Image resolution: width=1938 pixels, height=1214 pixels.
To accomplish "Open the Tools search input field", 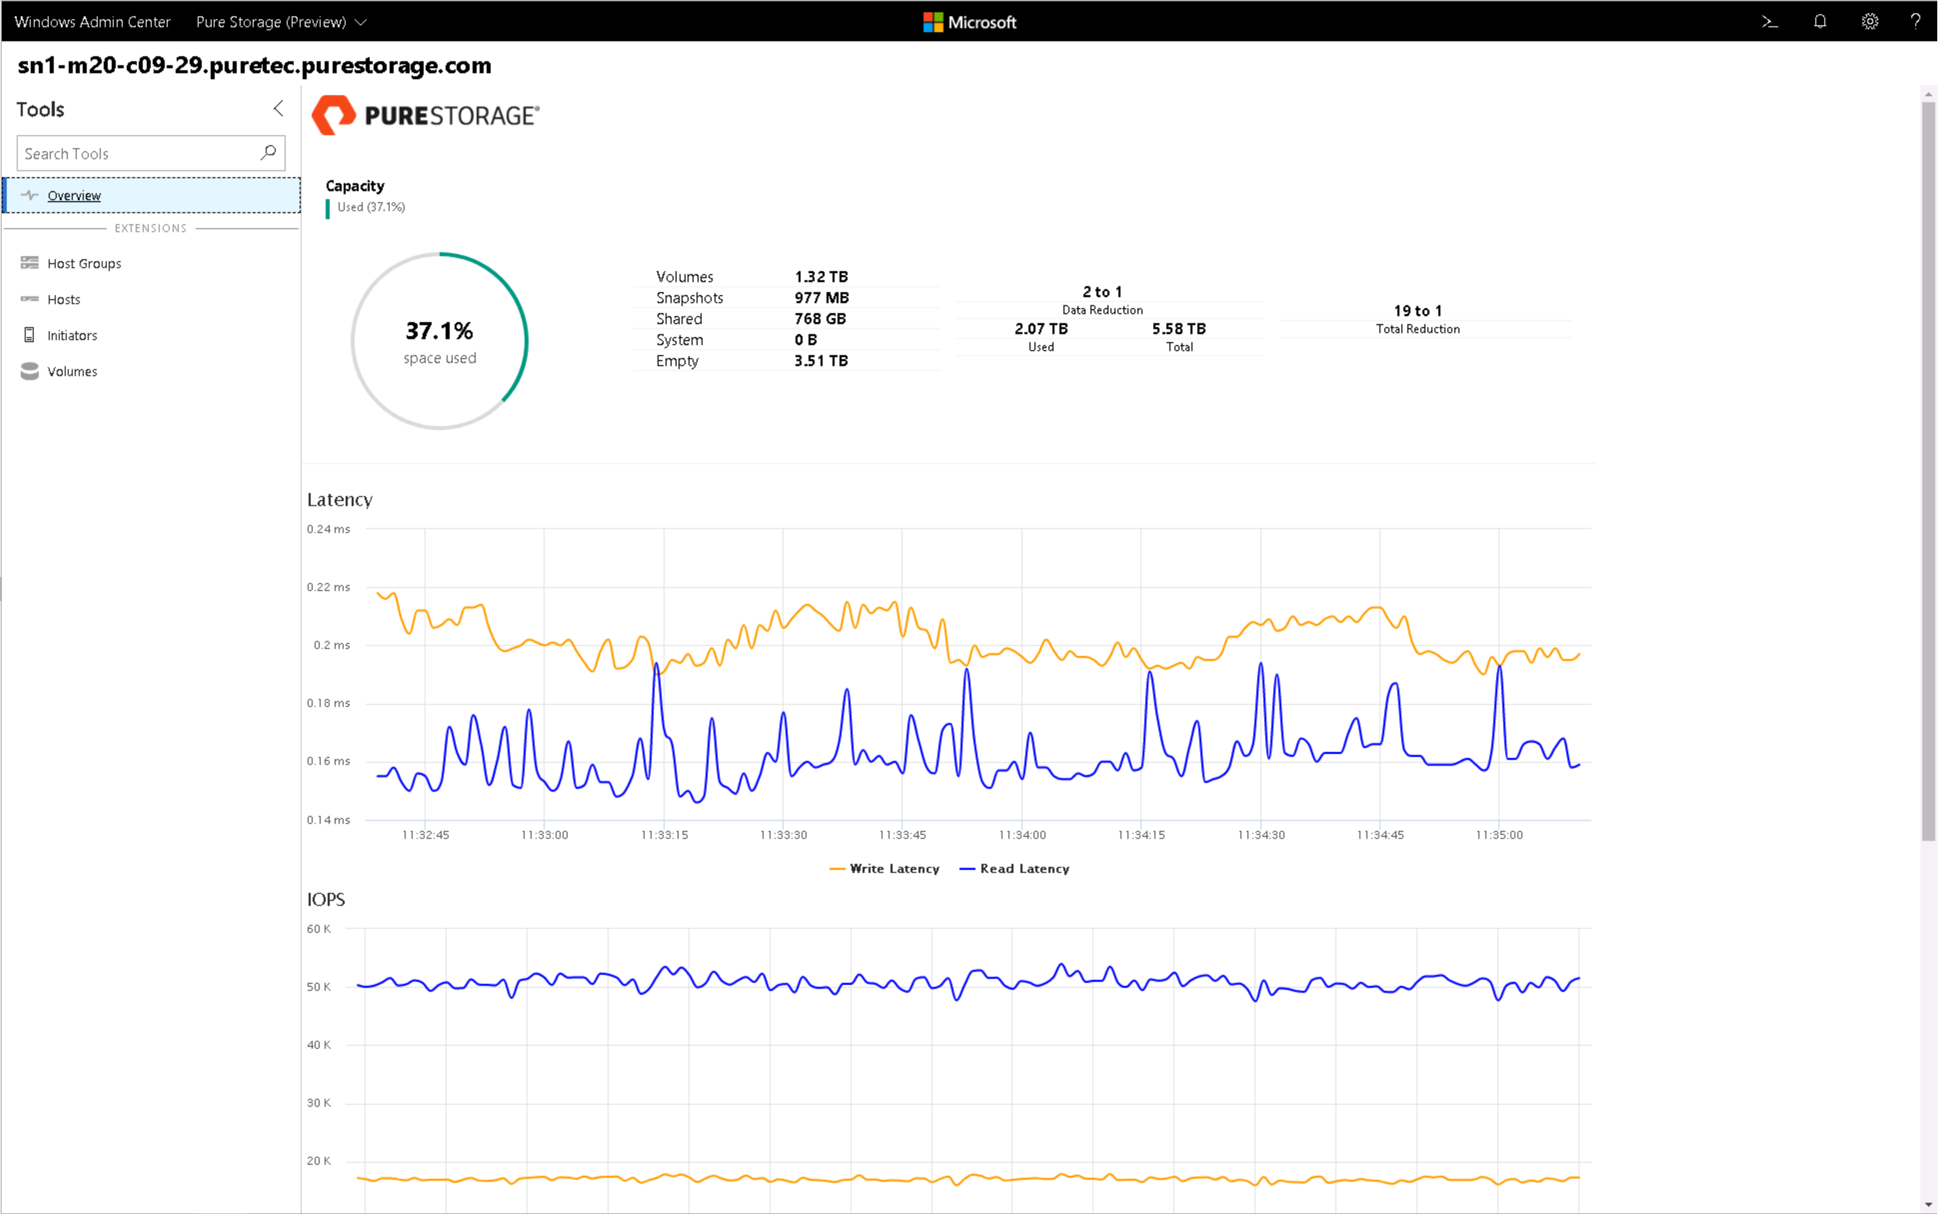I will (x=140, y=152).
